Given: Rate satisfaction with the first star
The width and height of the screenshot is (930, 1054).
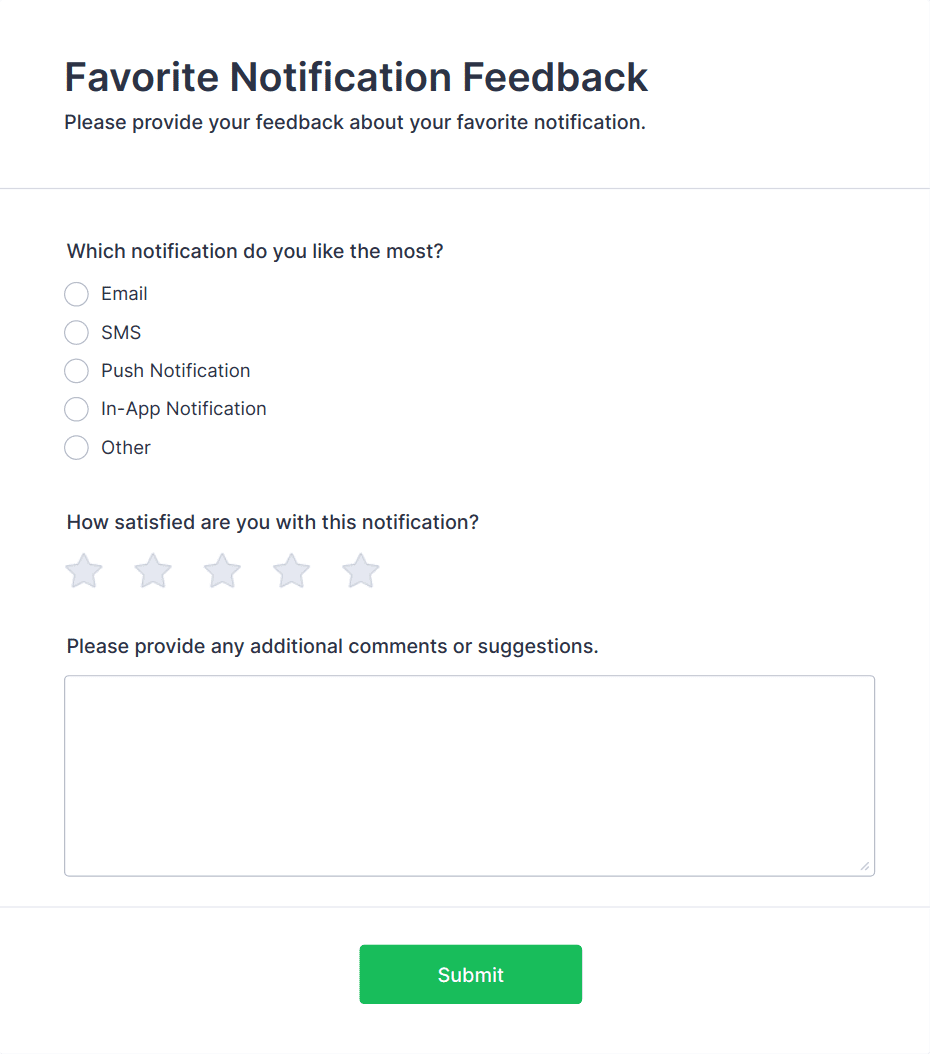Looking at the screenshot, I should click(x=84, y=572).
